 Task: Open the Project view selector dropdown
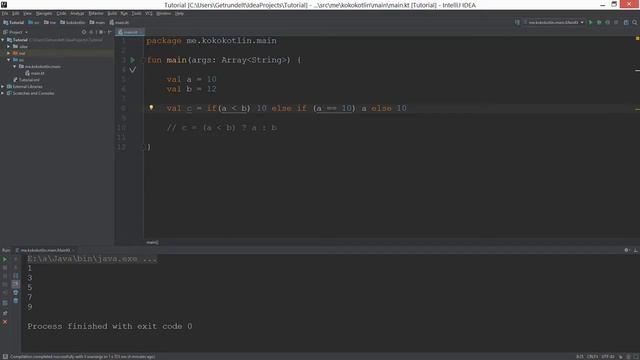[x=16, y=32]
